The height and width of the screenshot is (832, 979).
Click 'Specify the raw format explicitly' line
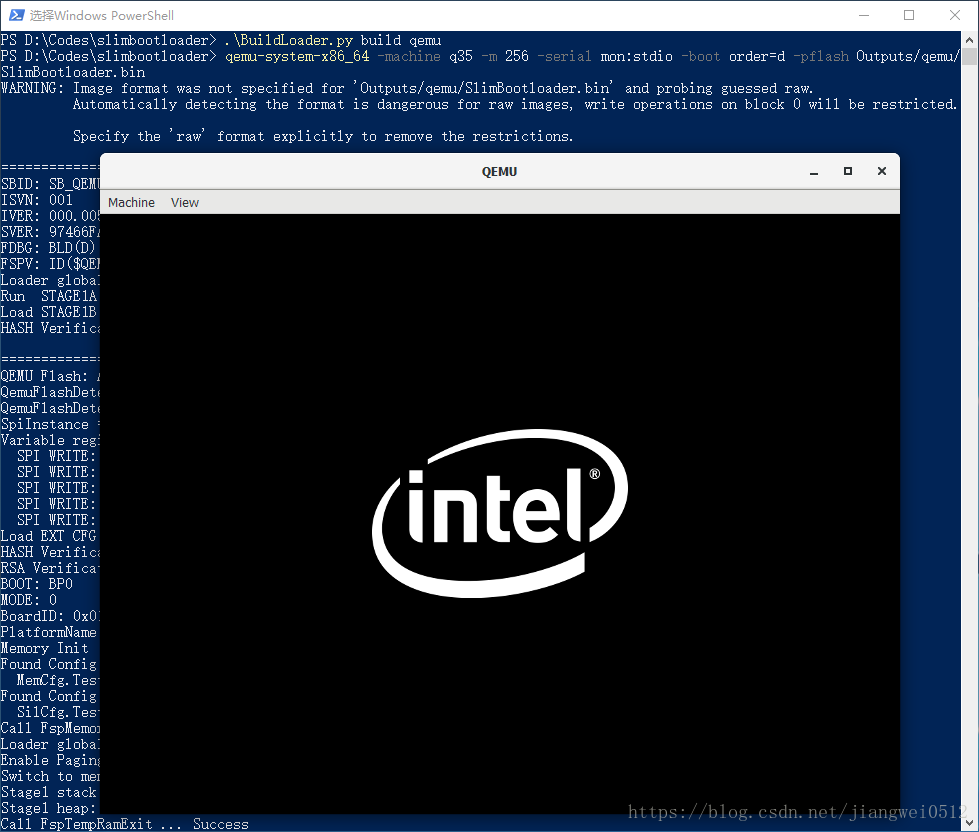click(x=323, y=137)
